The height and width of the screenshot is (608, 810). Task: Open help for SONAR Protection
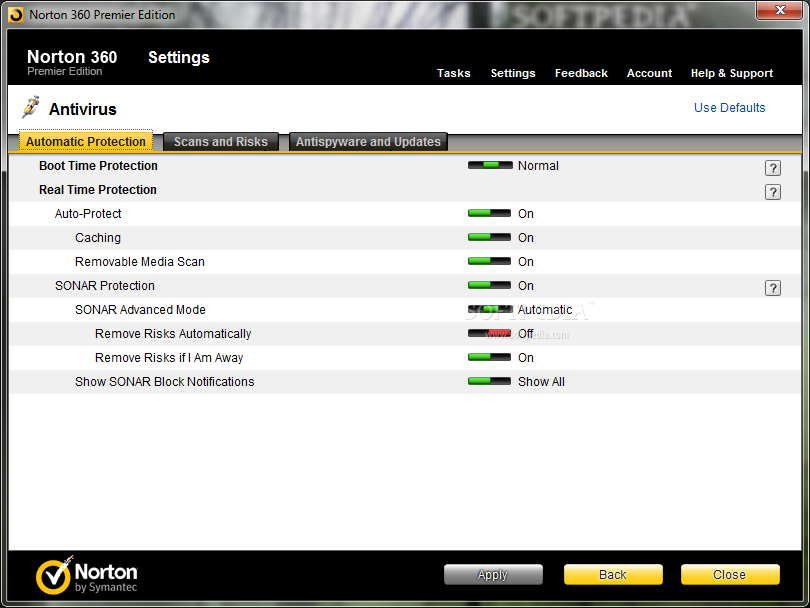[772, 288]
